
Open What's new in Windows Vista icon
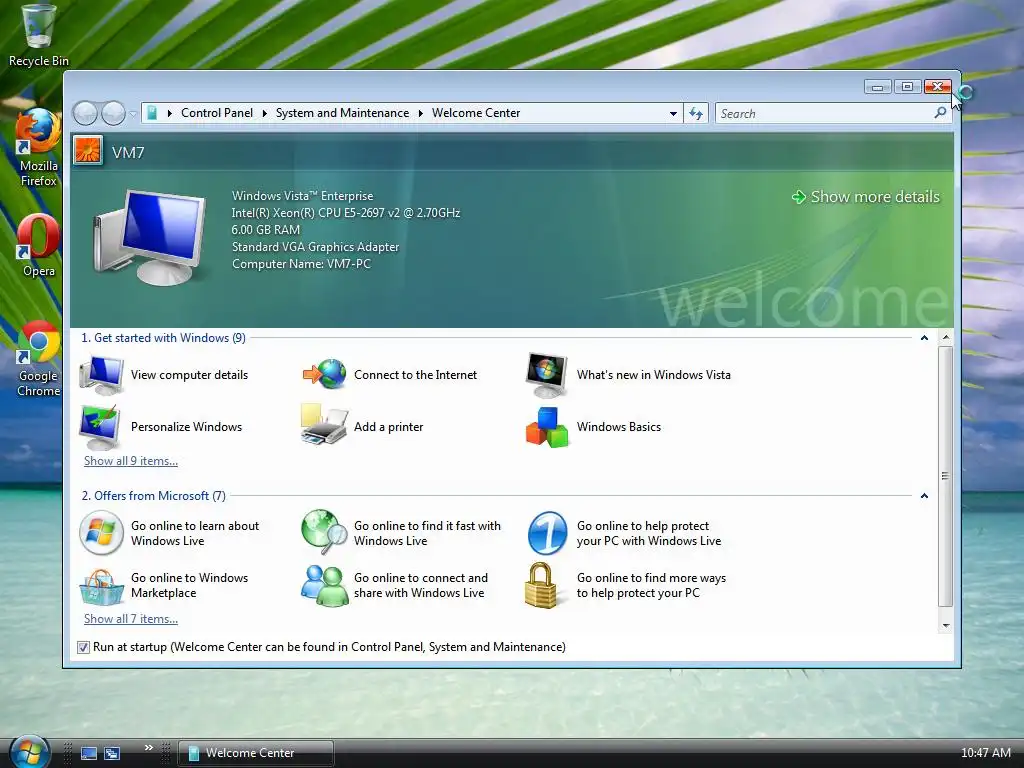pyautogui.click(x=546, y=374)
